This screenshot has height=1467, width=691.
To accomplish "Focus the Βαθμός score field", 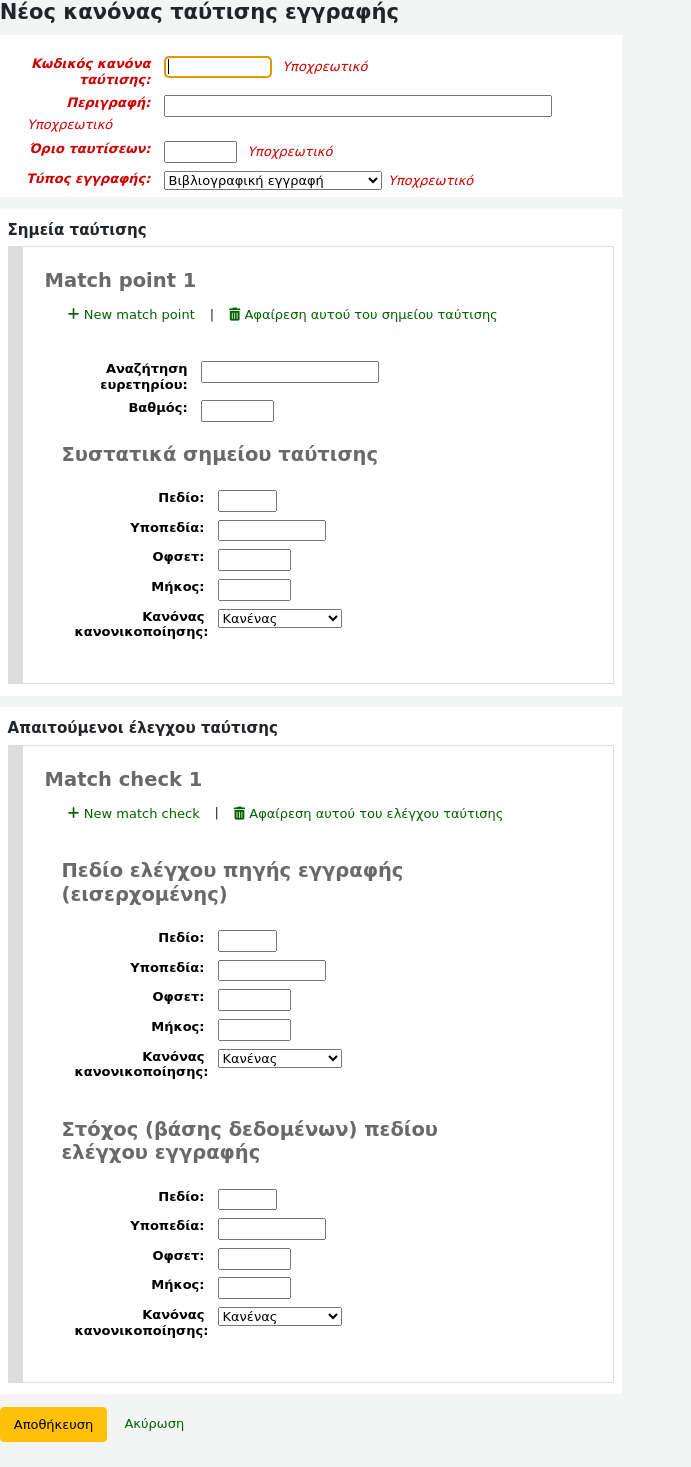I will (237, 411).
